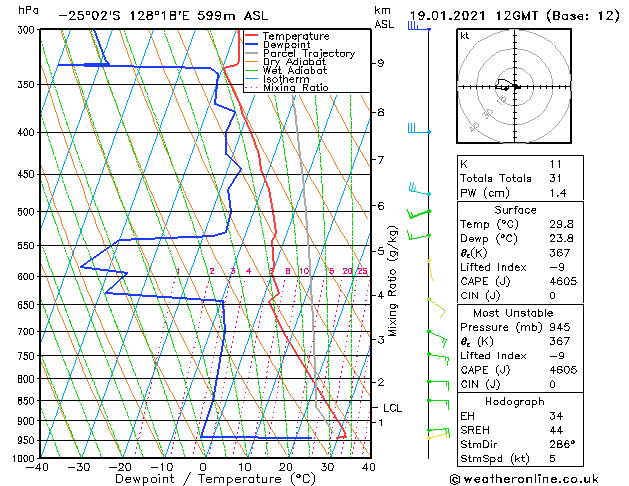Click the weatheronline.co.uk copyright link
The image size is (629, 486).
coord(524,479)
